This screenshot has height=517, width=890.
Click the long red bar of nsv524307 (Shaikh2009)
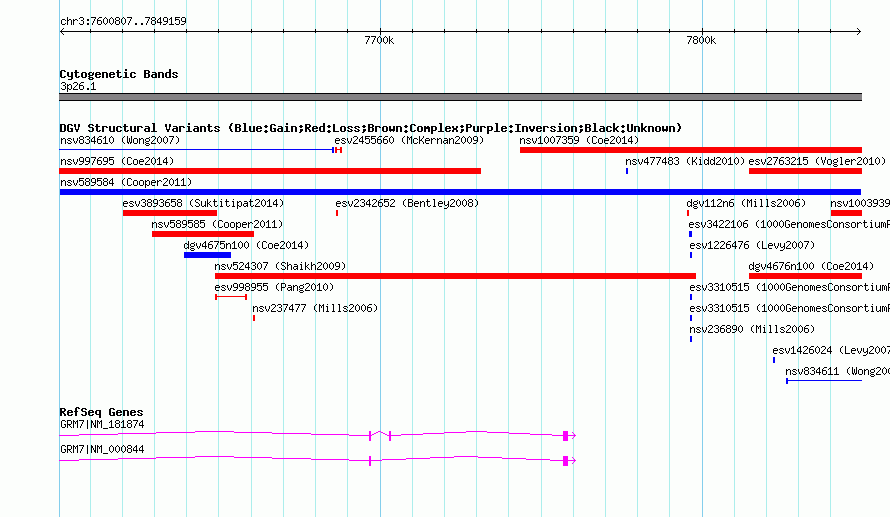pyautogui.click(x=455, y=276)
